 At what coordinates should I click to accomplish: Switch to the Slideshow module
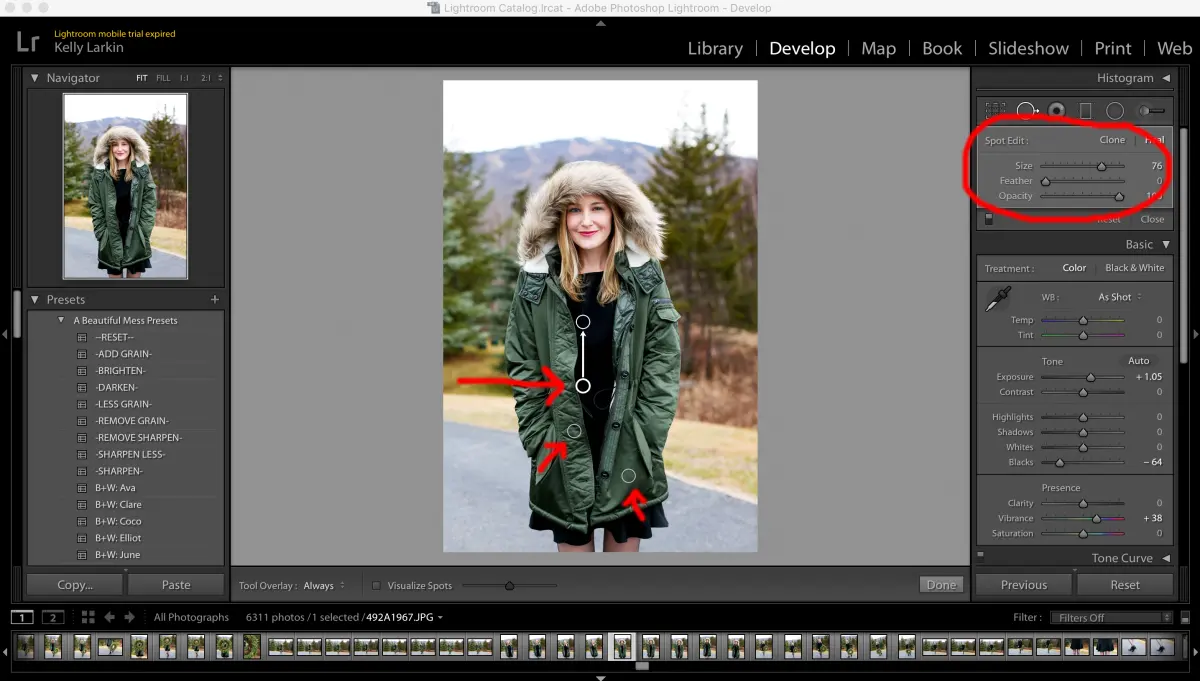point(1029,48)
